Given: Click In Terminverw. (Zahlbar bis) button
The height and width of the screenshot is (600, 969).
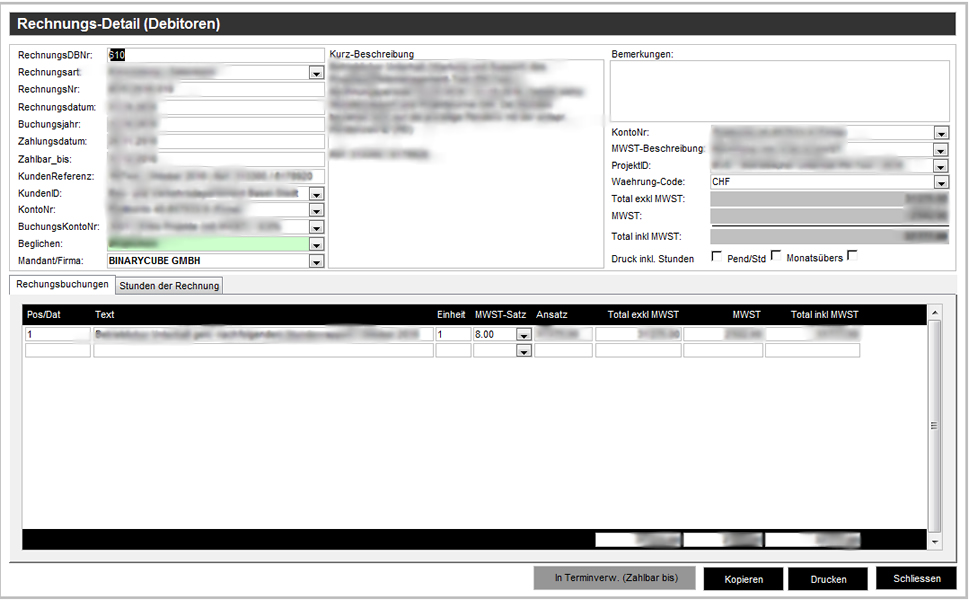Looking at the screenshot, I should point(615,579).
